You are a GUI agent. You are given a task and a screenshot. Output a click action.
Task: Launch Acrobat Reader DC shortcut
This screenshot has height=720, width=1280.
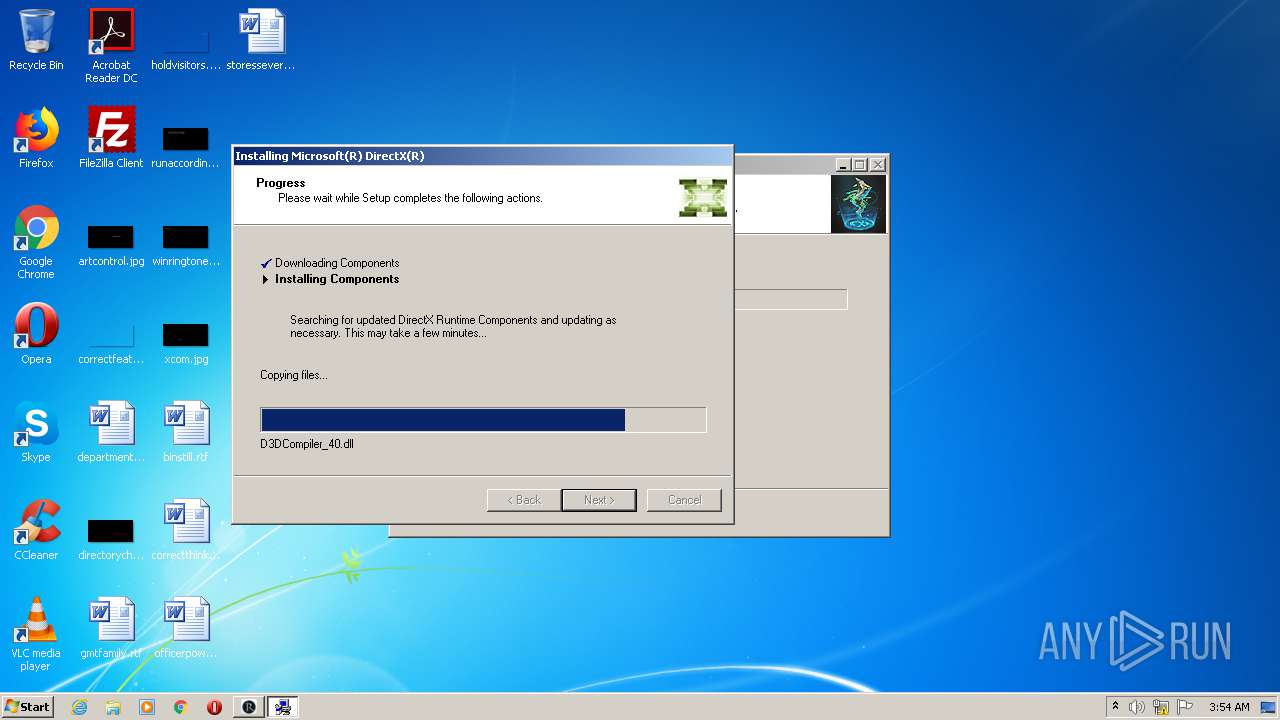pos(111,46)
